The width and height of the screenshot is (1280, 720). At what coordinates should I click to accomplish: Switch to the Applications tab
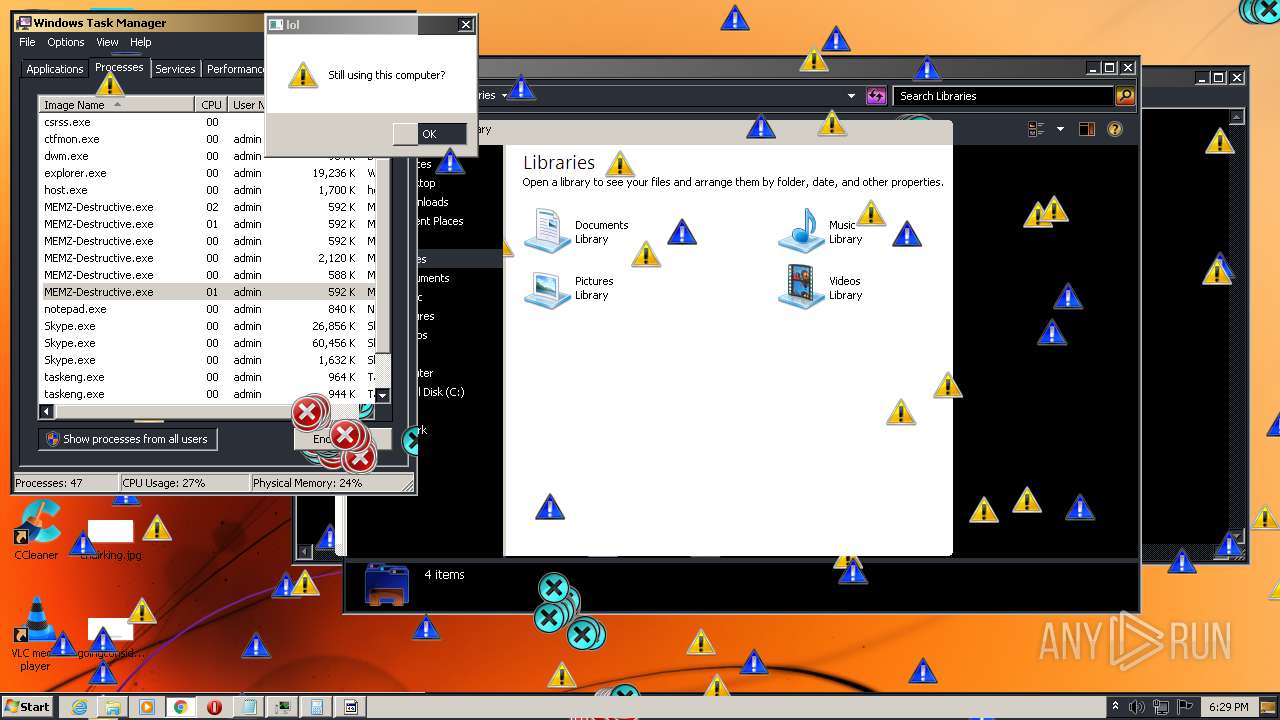tap(54, 69)
